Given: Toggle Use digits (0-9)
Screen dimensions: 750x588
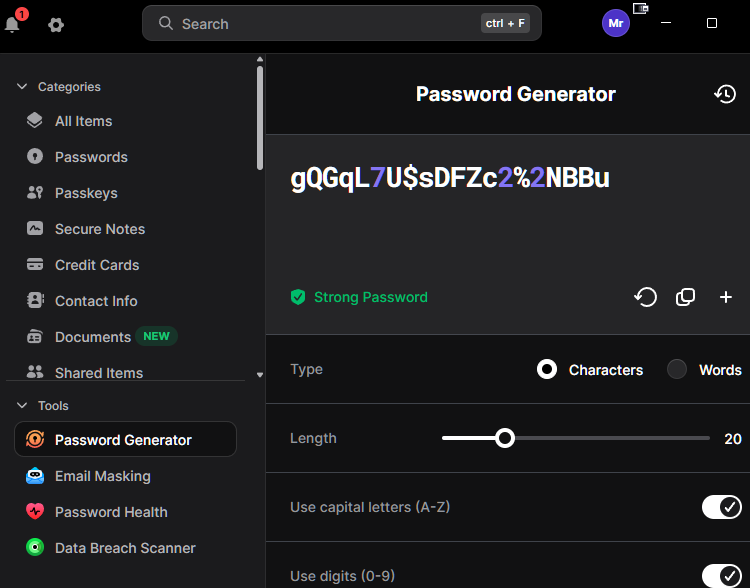Looking at the screenshot, I should point(722,576).
